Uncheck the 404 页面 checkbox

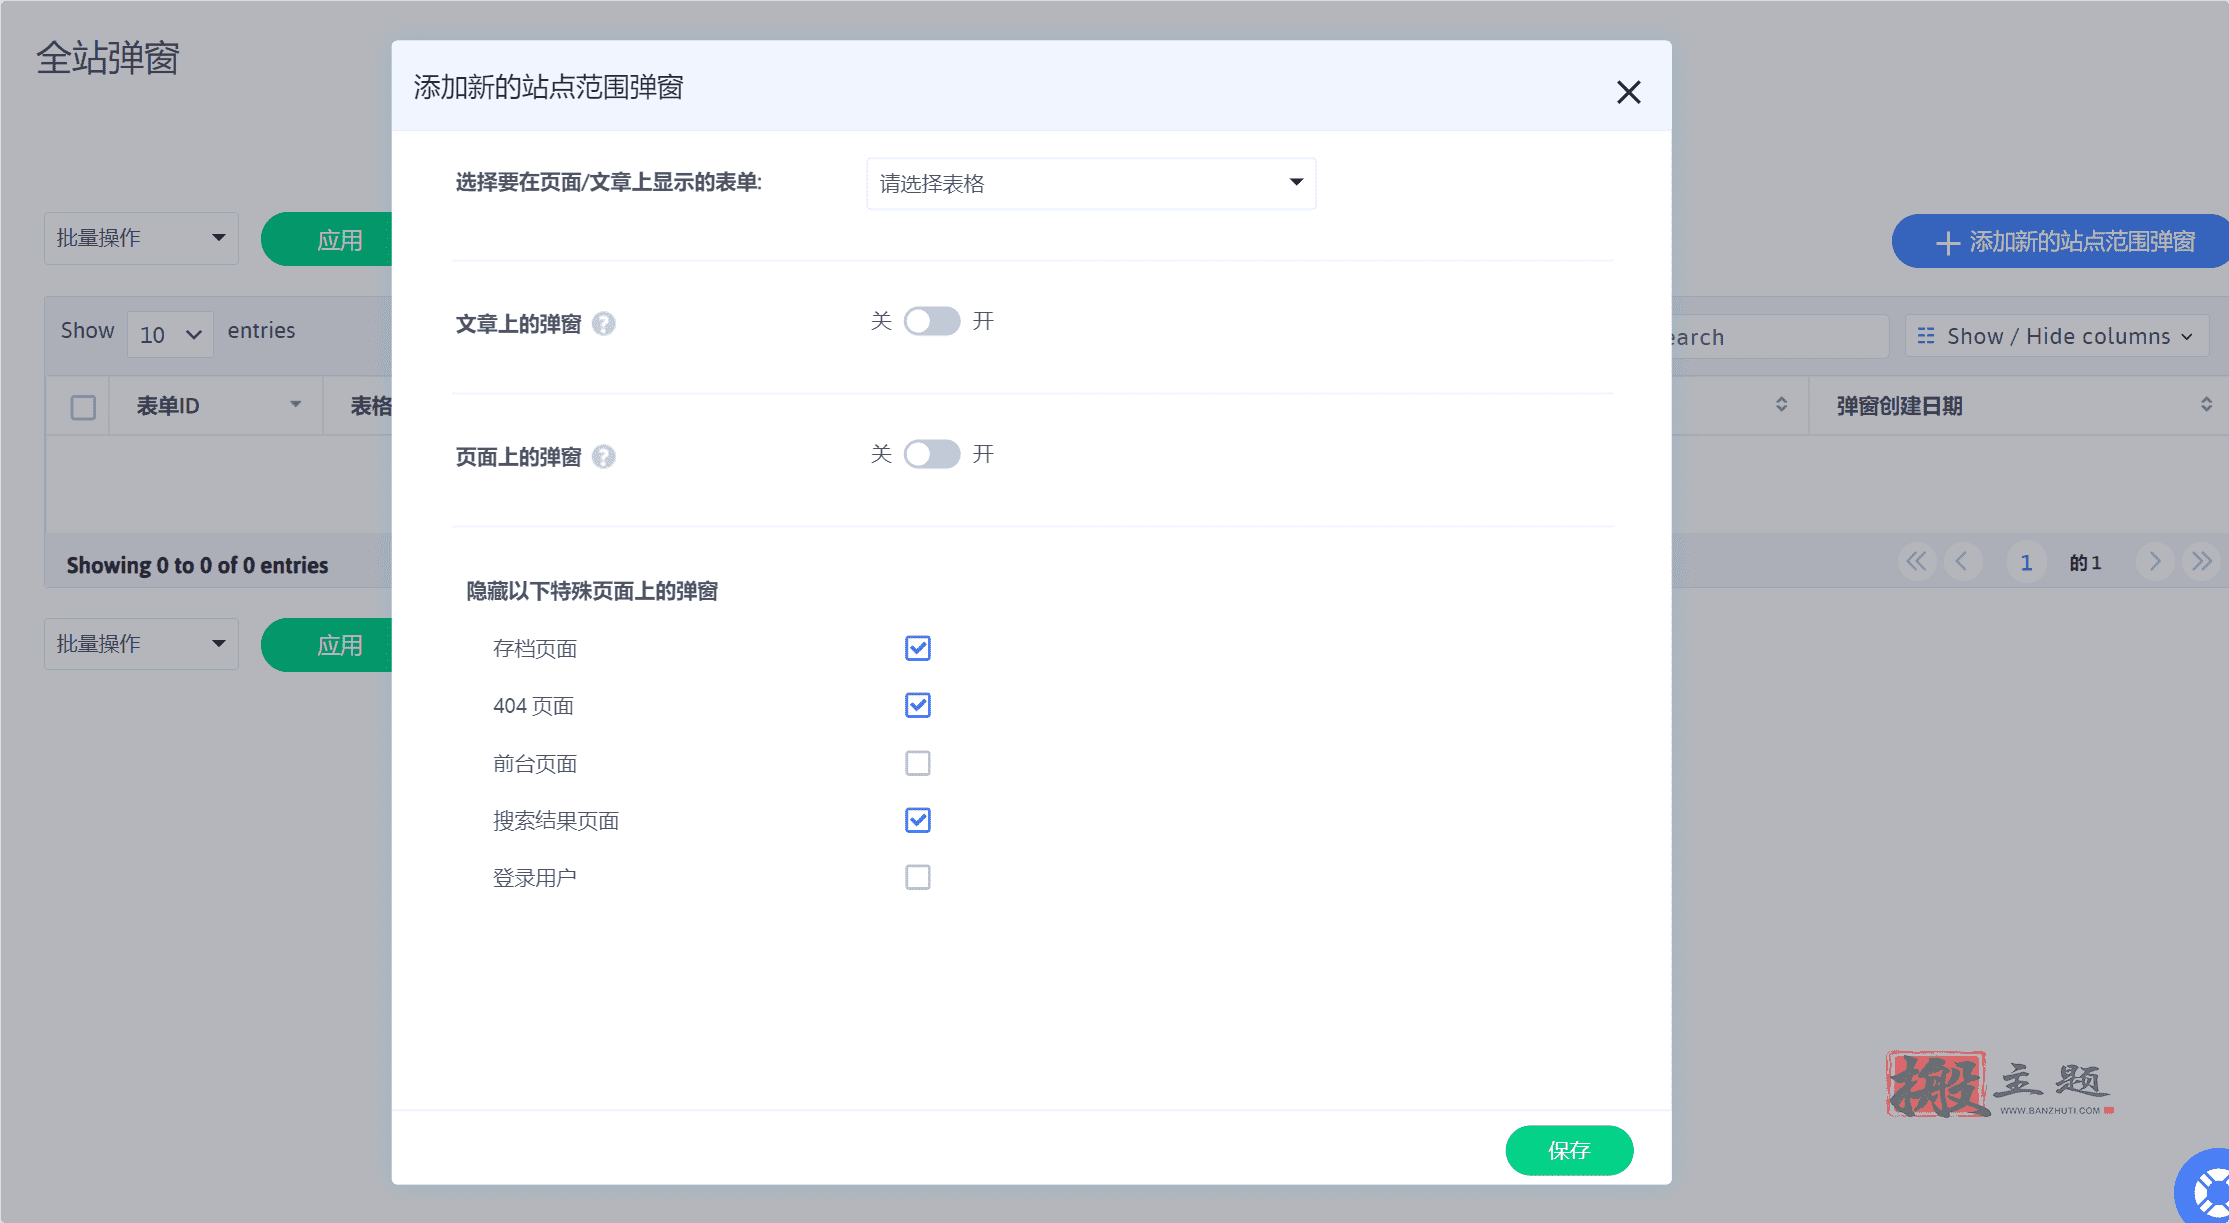click(917, 705)
